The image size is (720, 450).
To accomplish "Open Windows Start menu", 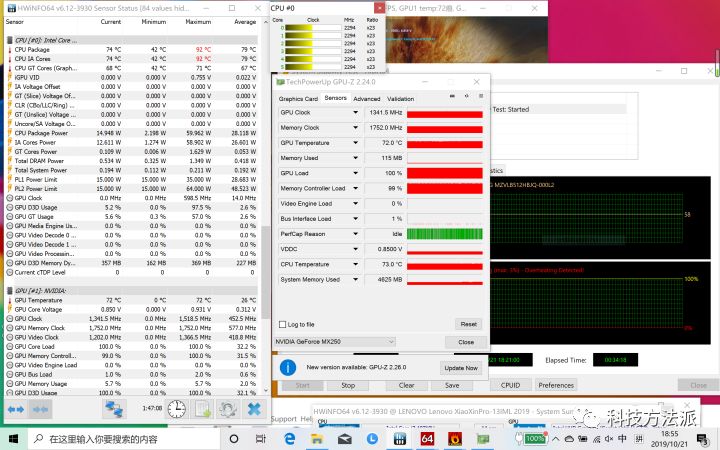I will (13, 439).
